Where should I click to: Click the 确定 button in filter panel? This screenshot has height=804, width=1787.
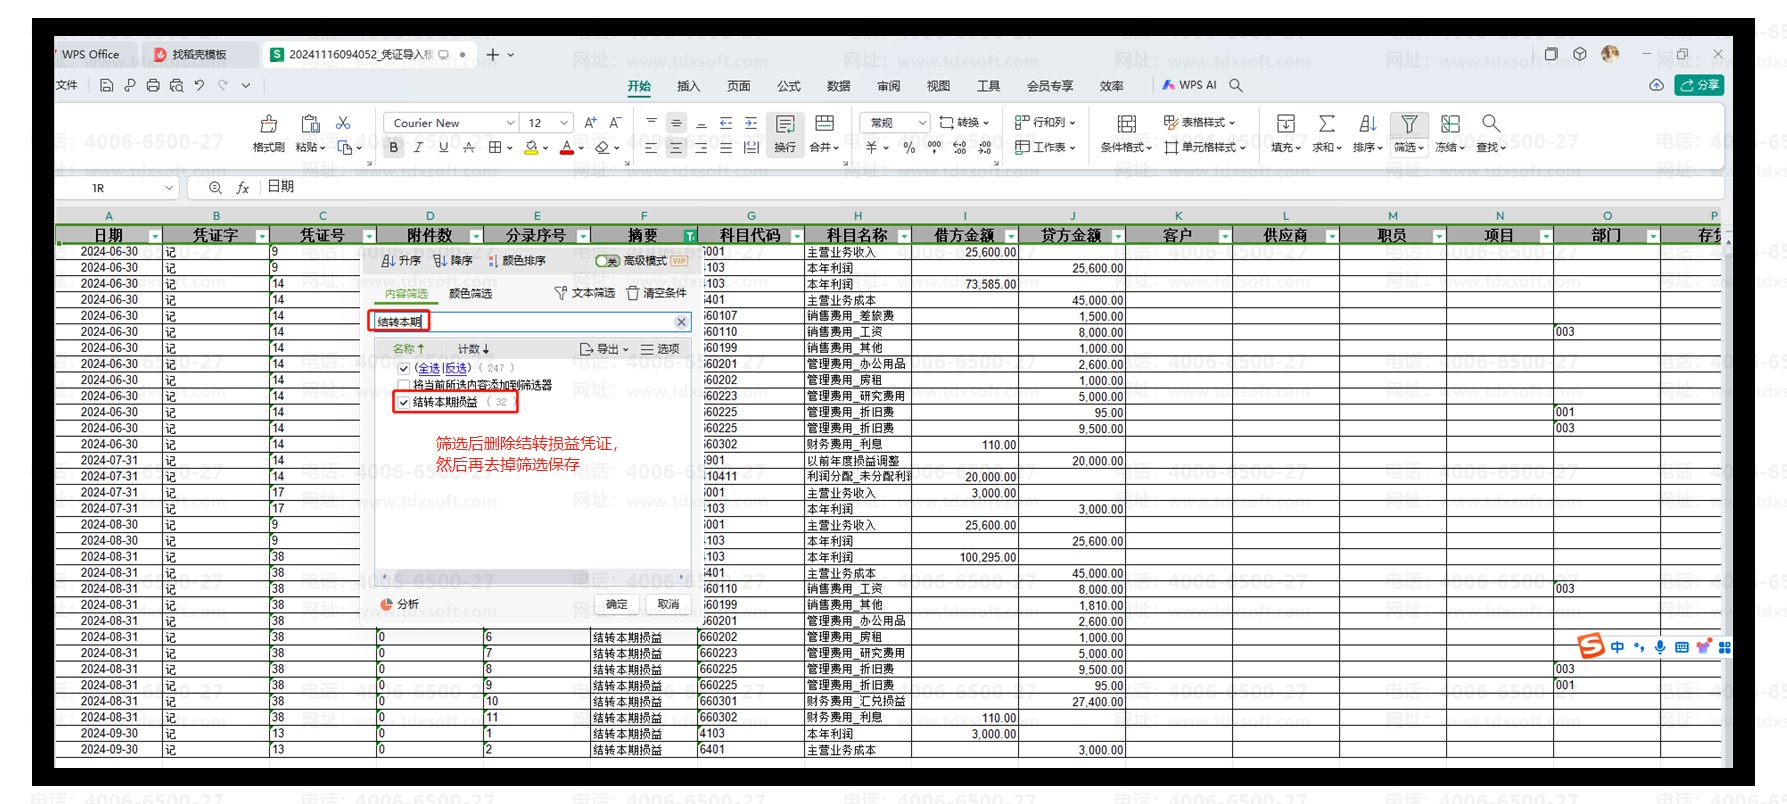pyautogui.click(x=617, y=604)
